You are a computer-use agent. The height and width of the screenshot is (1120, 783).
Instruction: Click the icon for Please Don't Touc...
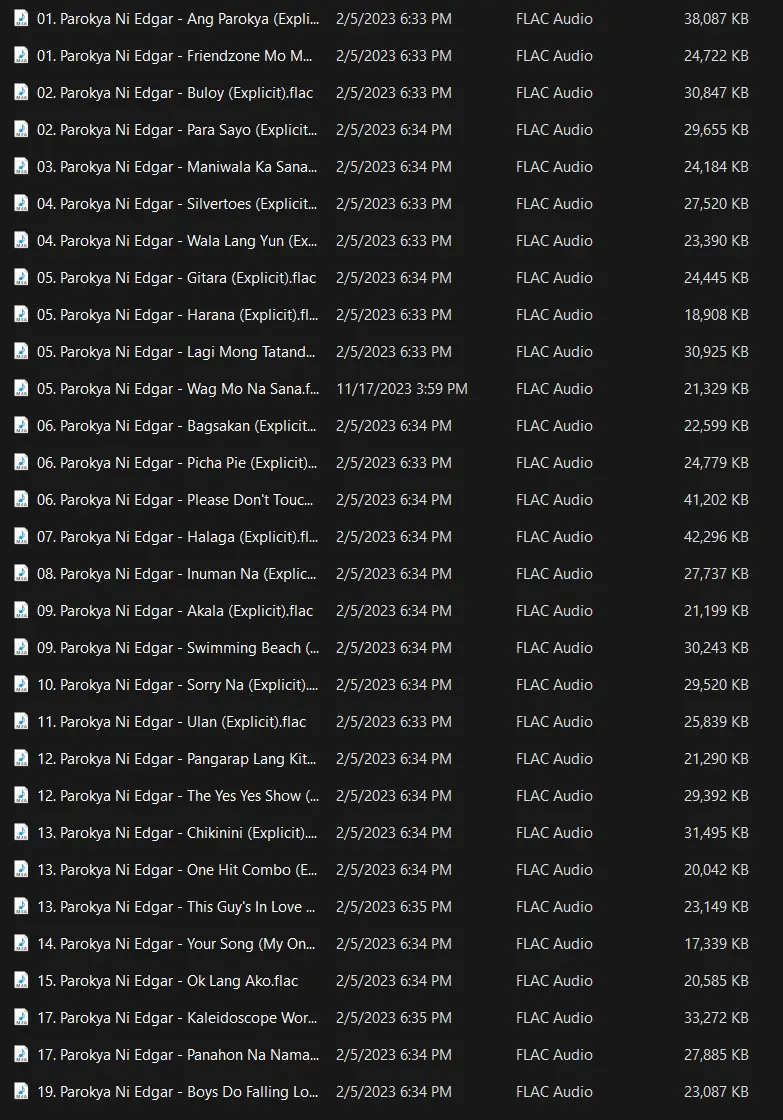21,500
